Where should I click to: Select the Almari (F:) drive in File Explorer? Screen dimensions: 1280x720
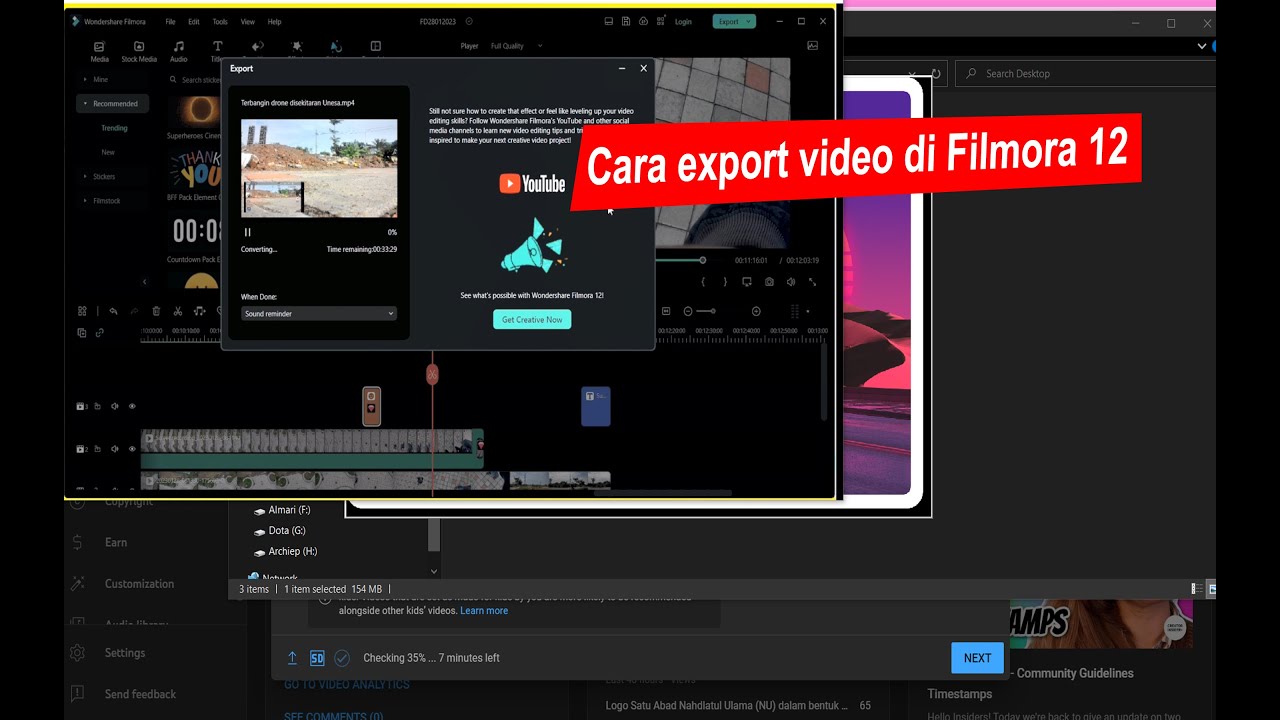click(289, 510)
